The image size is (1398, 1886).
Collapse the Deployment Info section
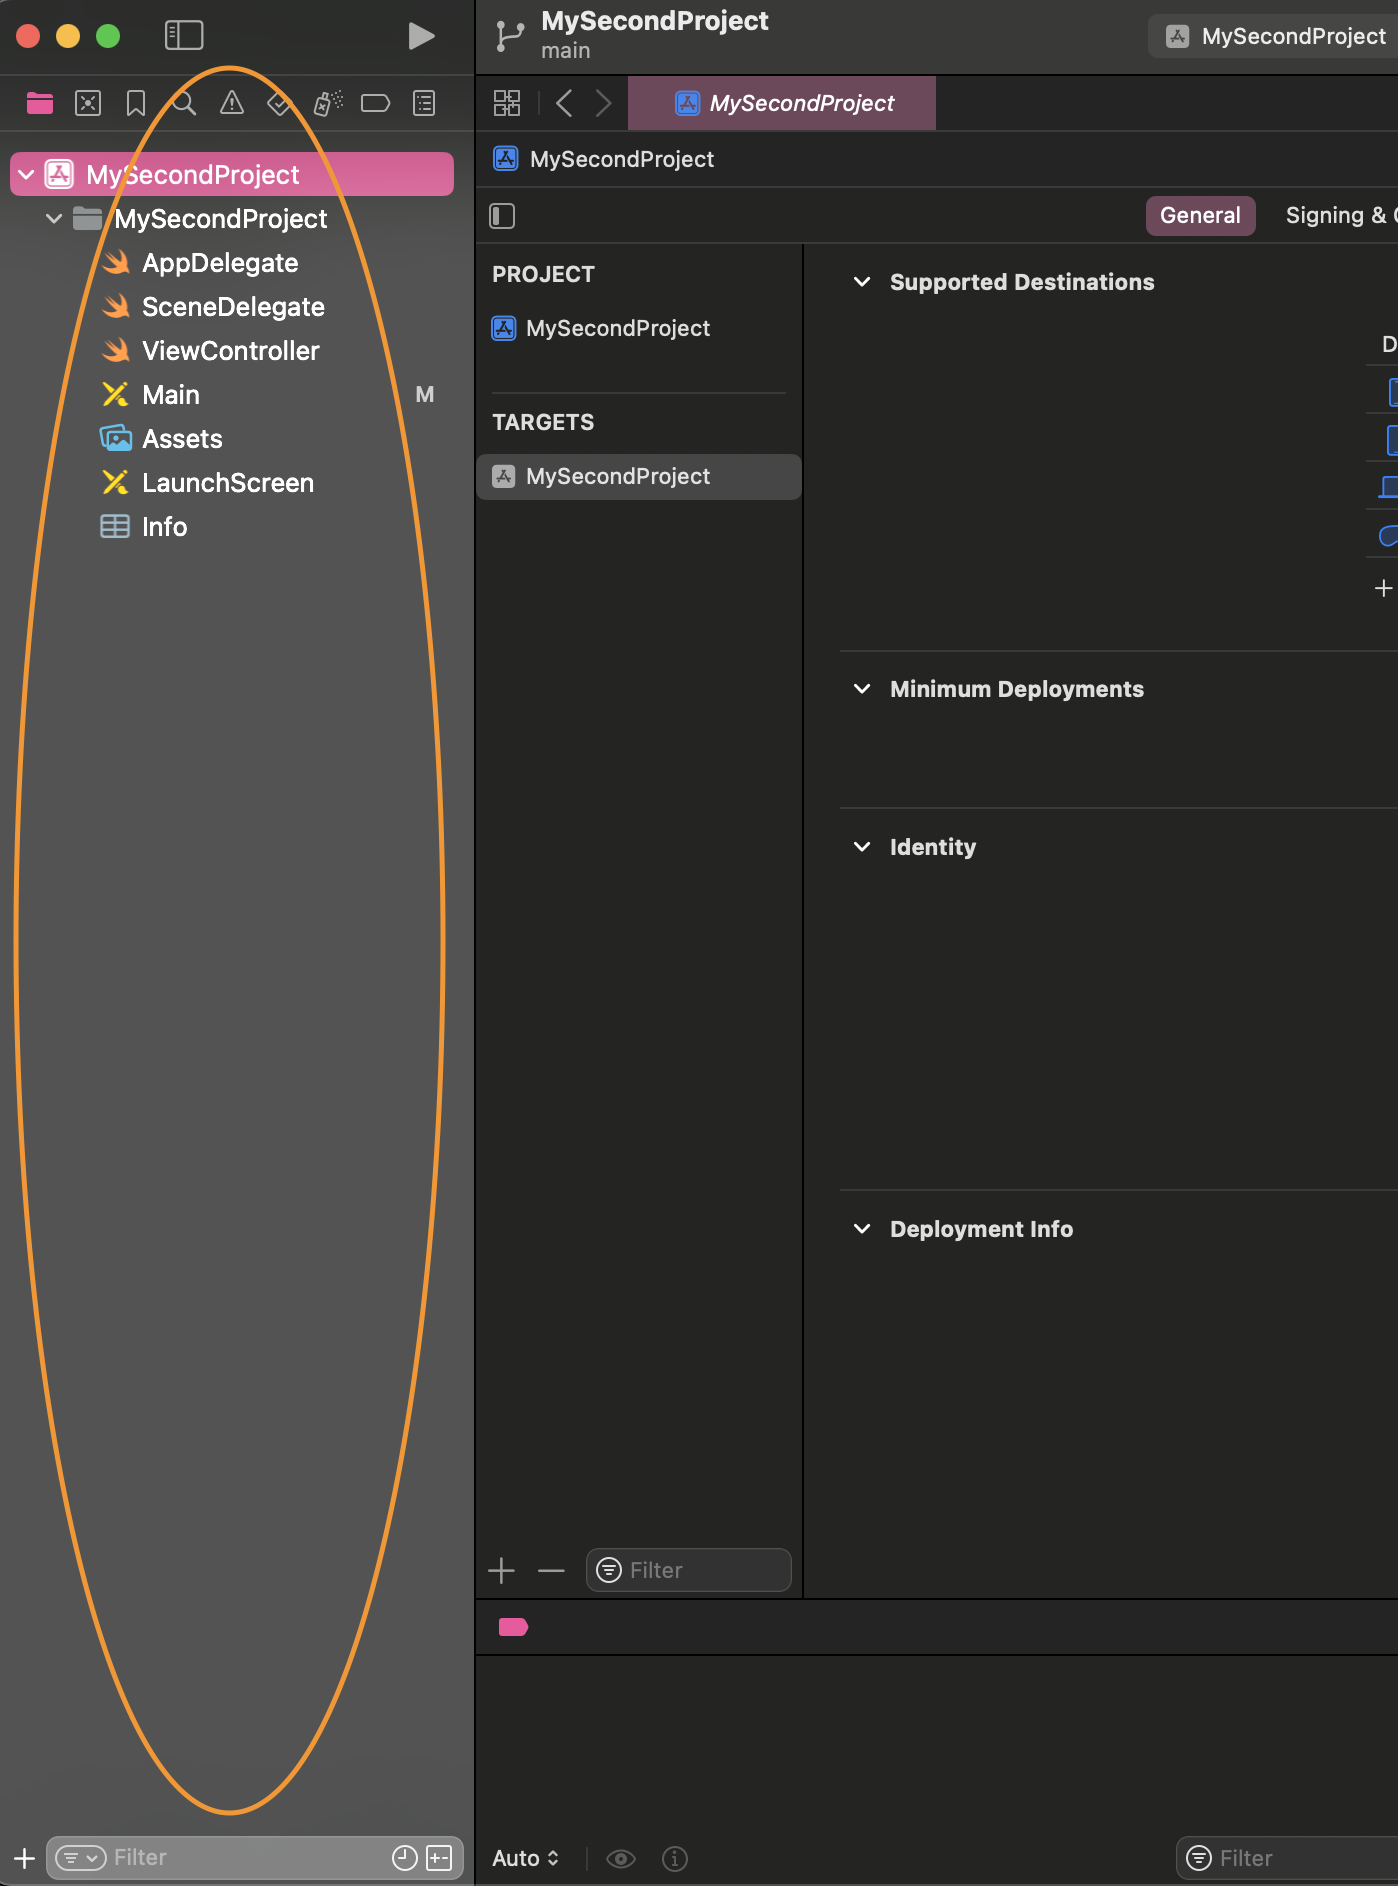[862, 1229]
